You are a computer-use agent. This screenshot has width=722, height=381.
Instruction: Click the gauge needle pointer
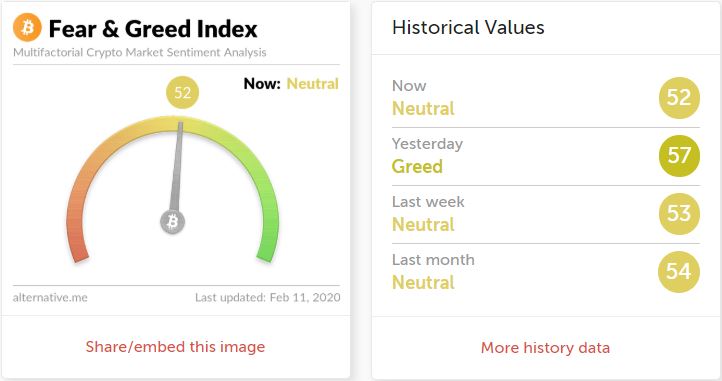[x=177, y=166]
